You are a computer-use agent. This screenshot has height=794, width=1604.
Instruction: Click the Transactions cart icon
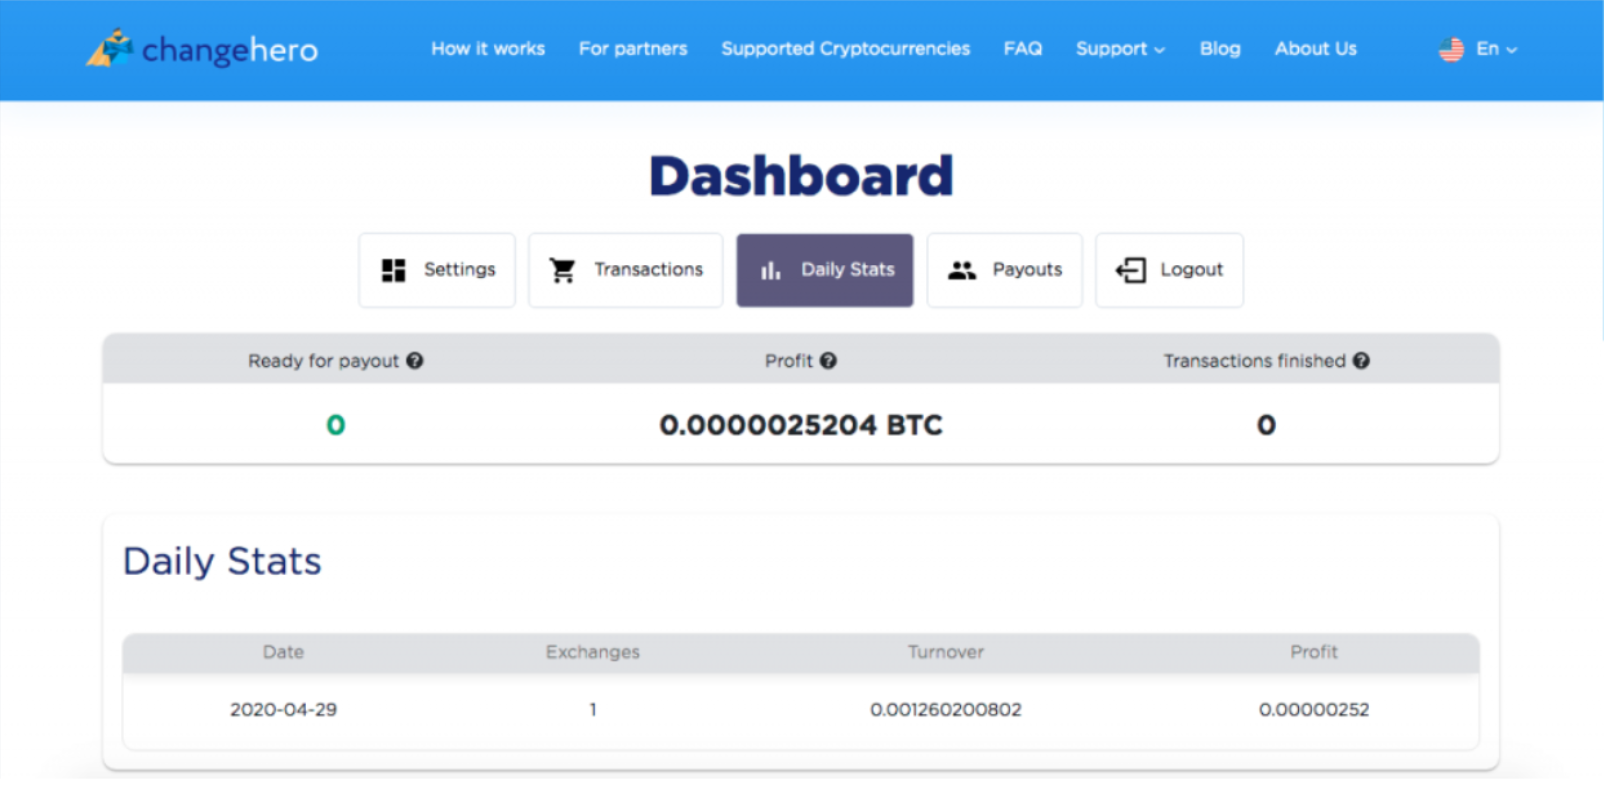click(563, 270)
